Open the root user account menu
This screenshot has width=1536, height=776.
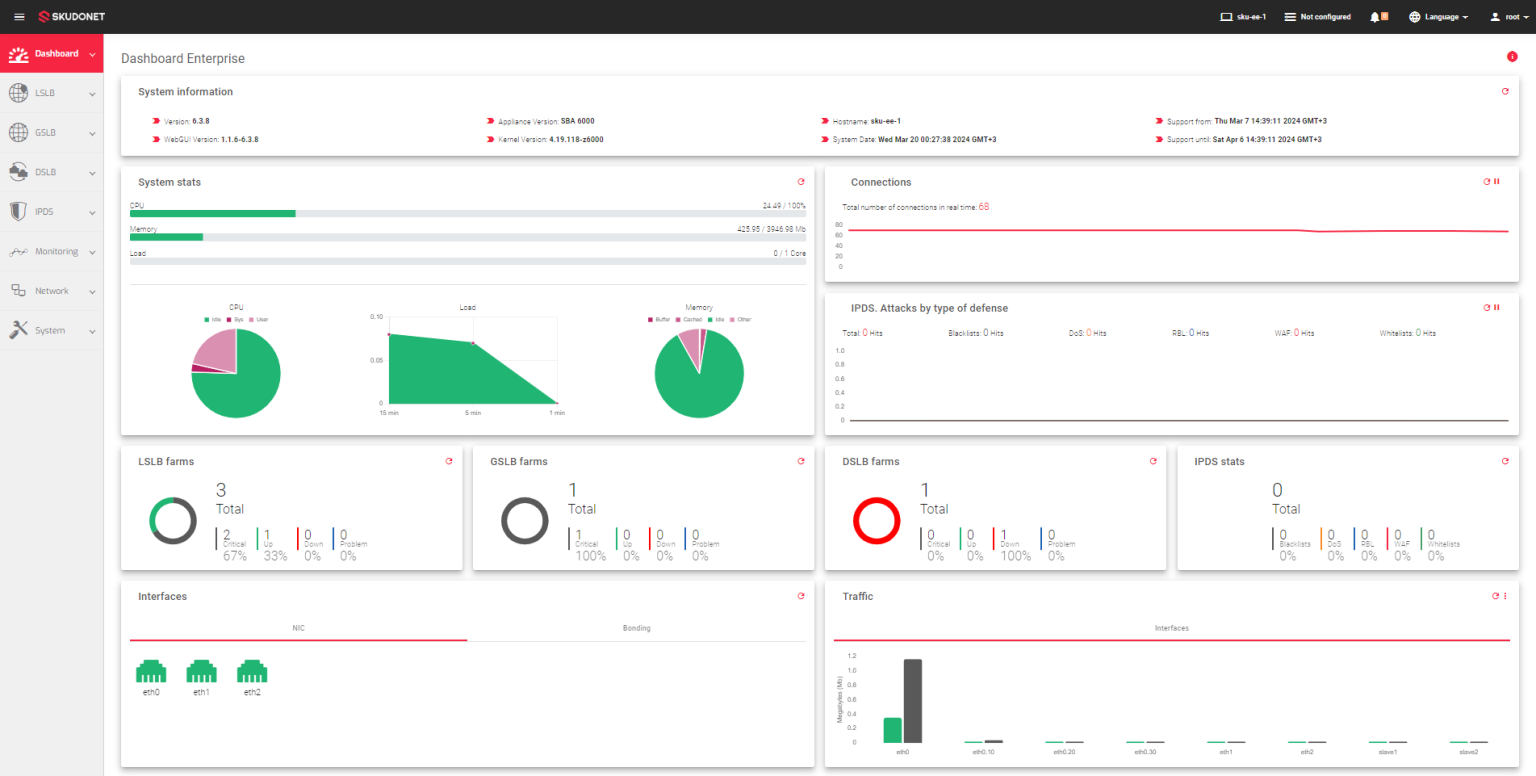point(1509,16)
